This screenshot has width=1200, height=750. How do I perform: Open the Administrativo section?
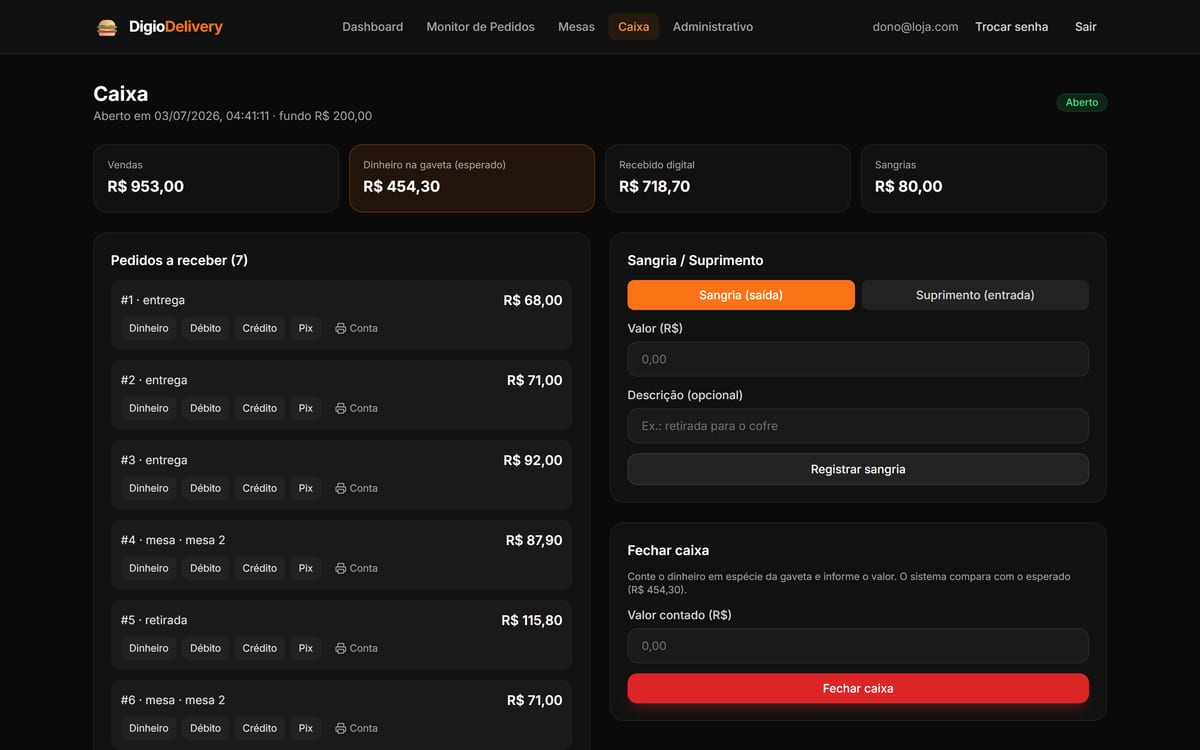713,27
